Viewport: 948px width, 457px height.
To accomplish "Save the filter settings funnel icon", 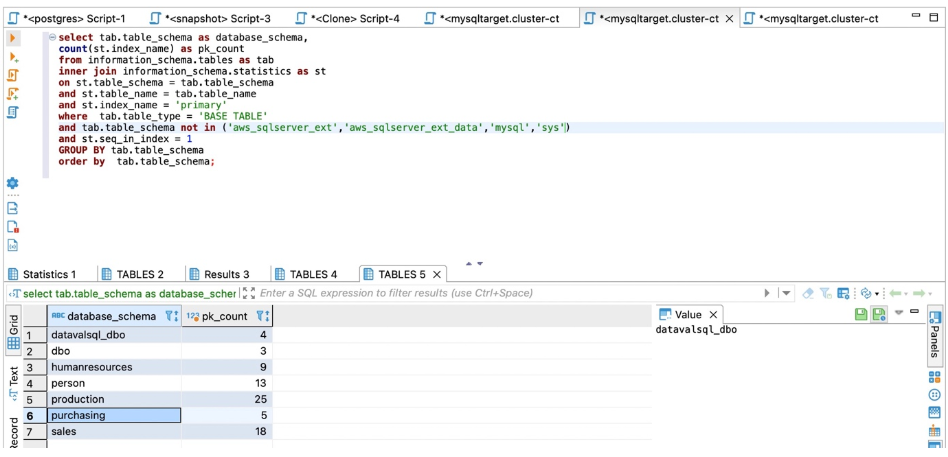I will 826,293.
